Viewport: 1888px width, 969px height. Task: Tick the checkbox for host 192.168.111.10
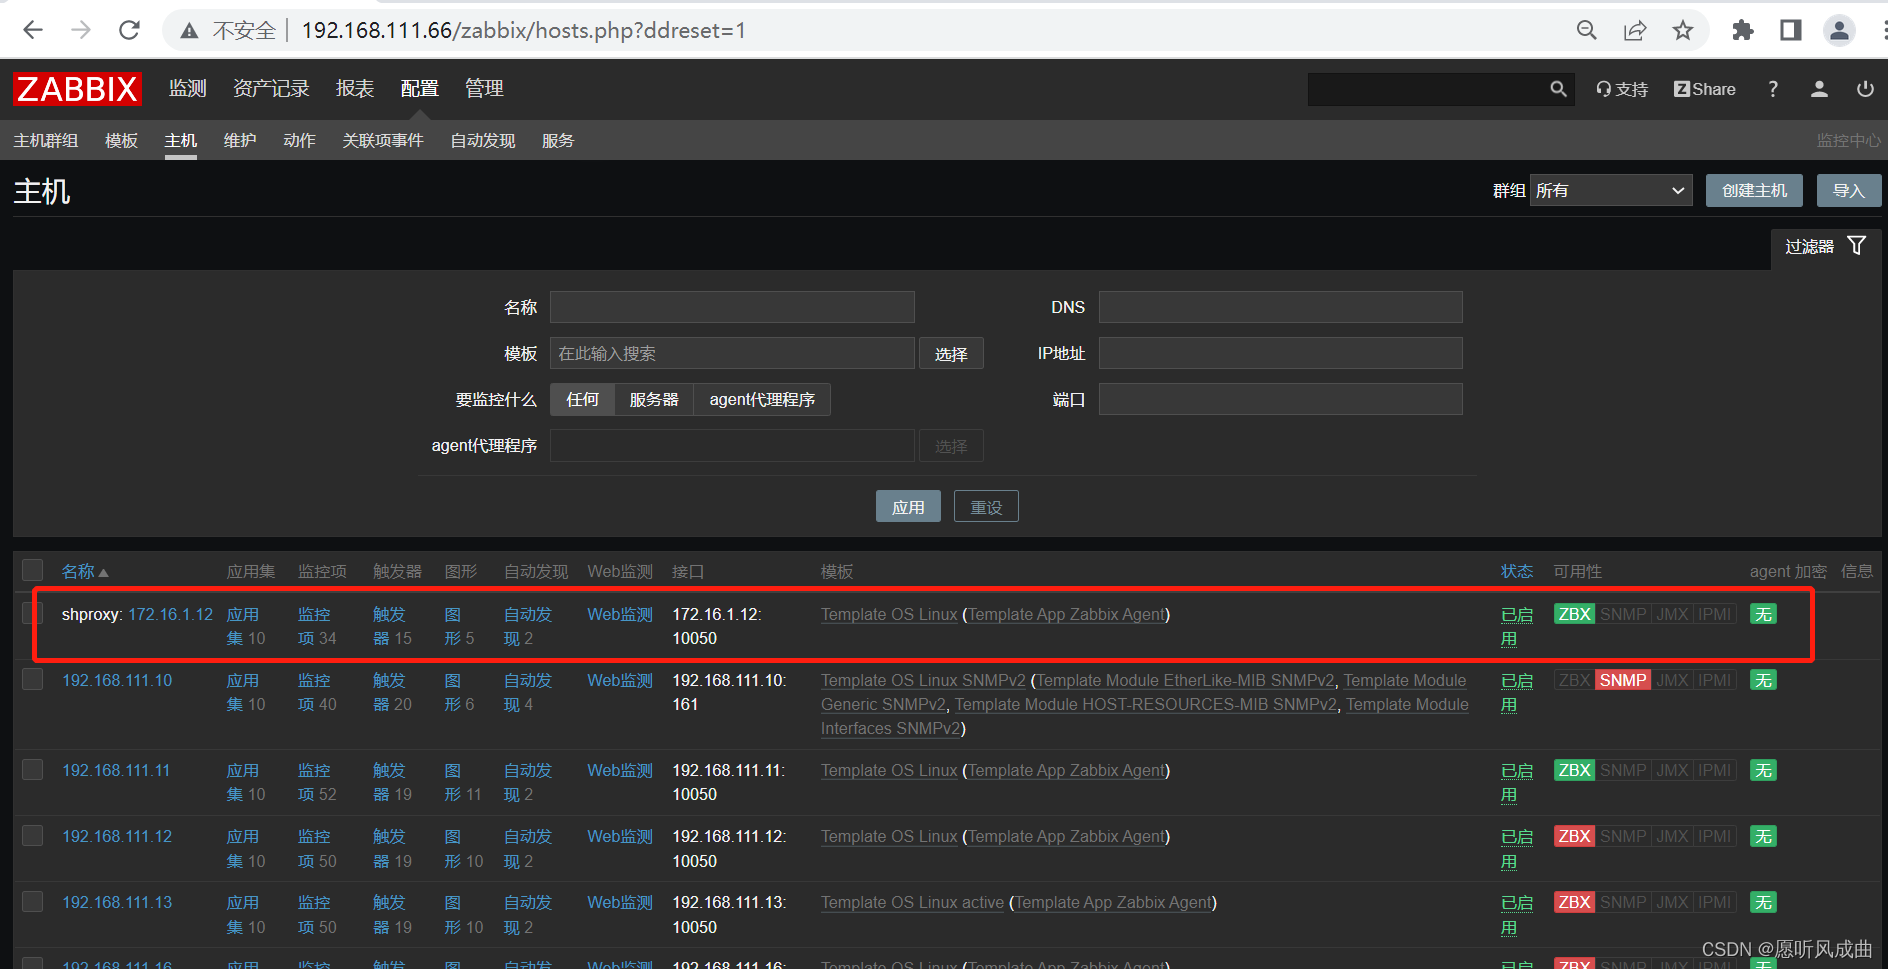coord(33,679)
